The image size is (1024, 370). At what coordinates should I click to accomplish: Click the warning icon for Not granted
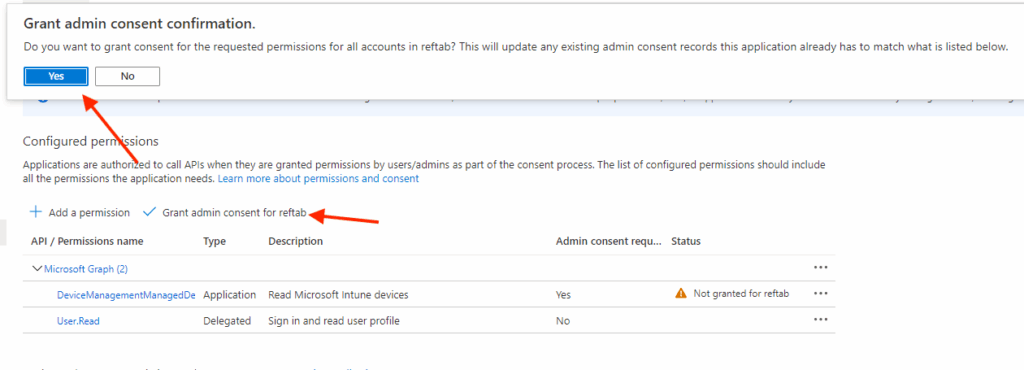[x=681, y=294]
